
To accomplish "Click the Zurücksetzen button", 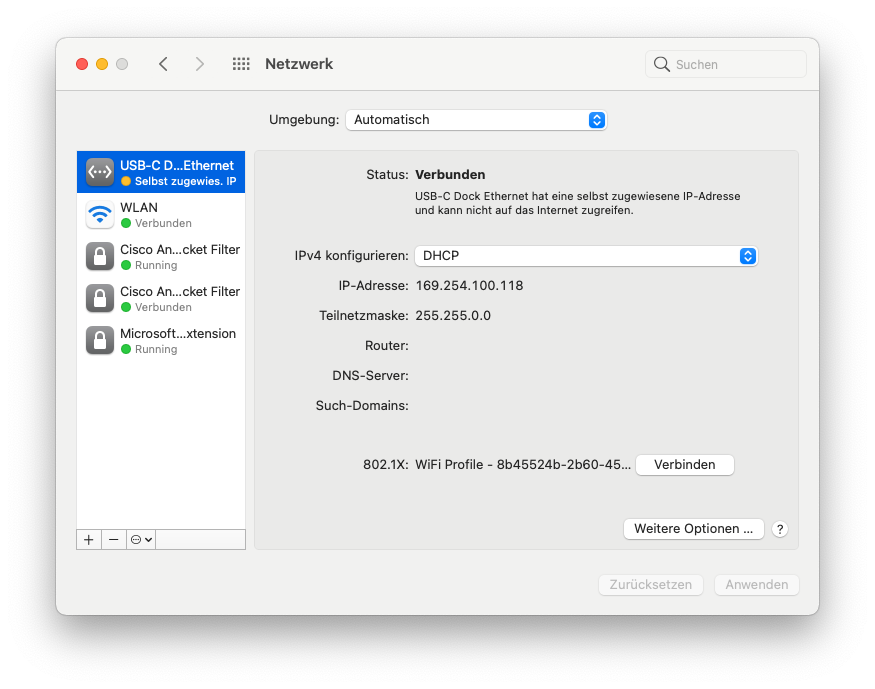I will 650,584.
